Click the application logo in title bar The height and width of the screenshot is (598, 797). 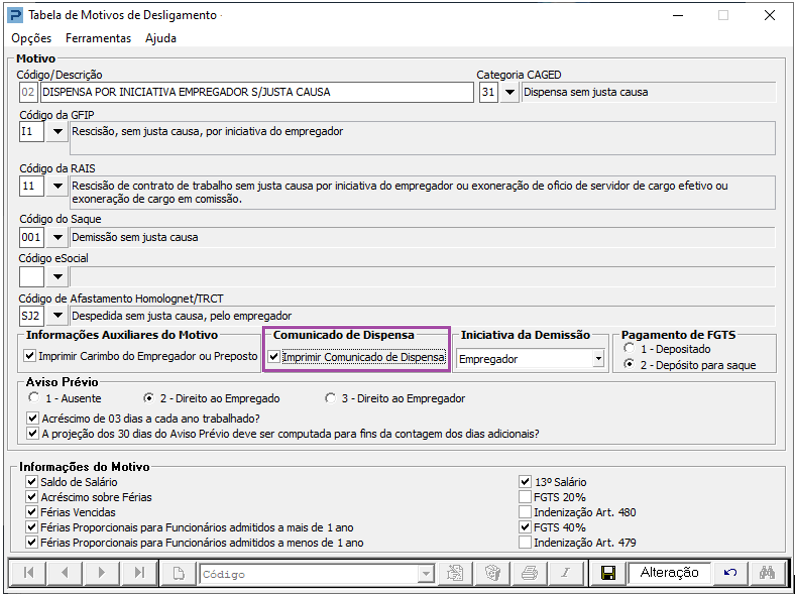15,15
